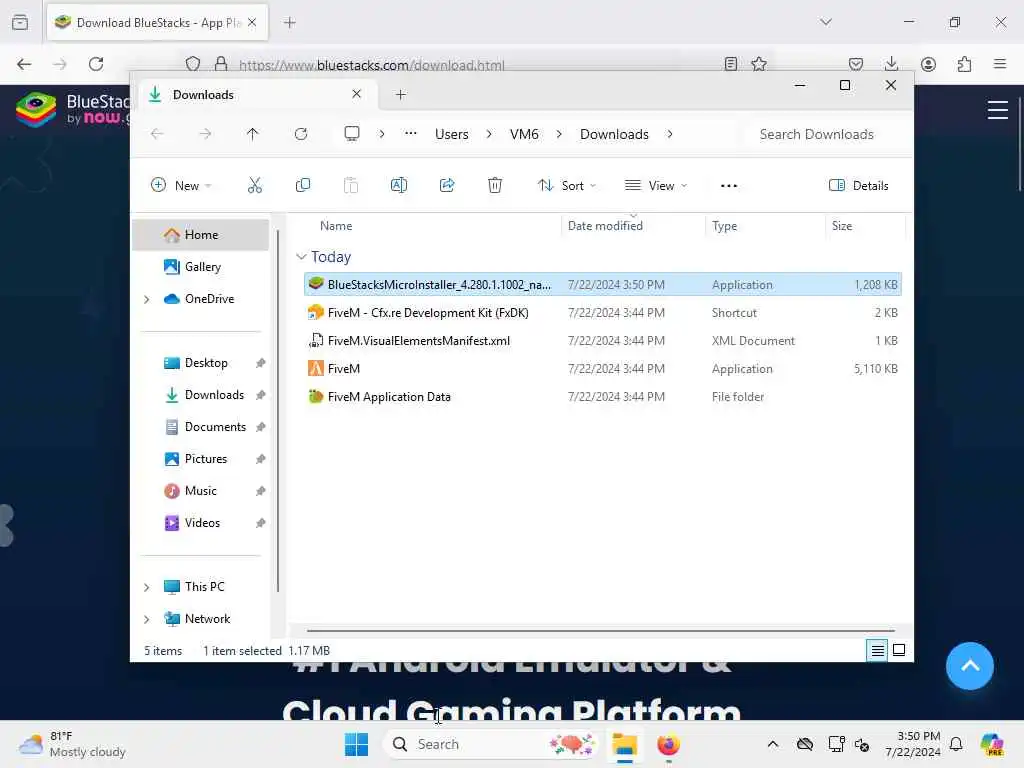
Task: Save page to Pocket icon in Firefox
Action: 856,63
